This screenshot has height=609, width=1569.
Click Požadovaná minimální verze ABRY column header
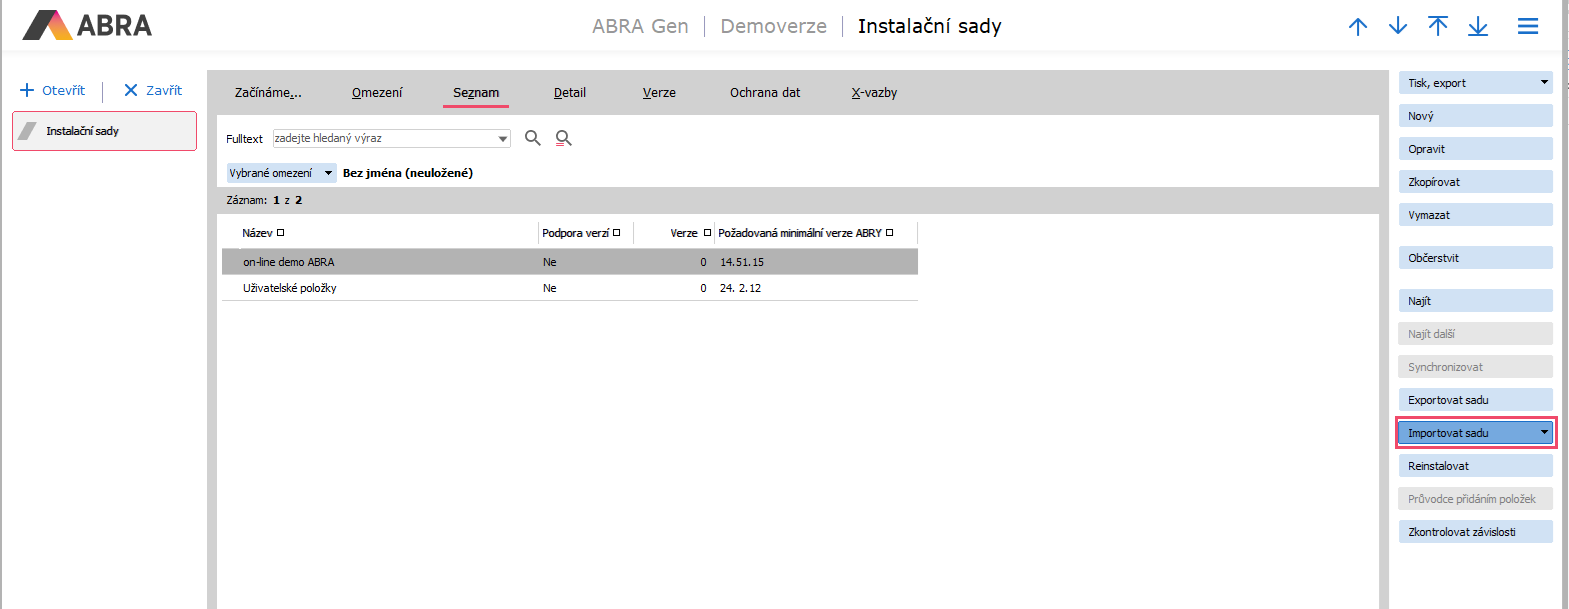coord(800,233)
